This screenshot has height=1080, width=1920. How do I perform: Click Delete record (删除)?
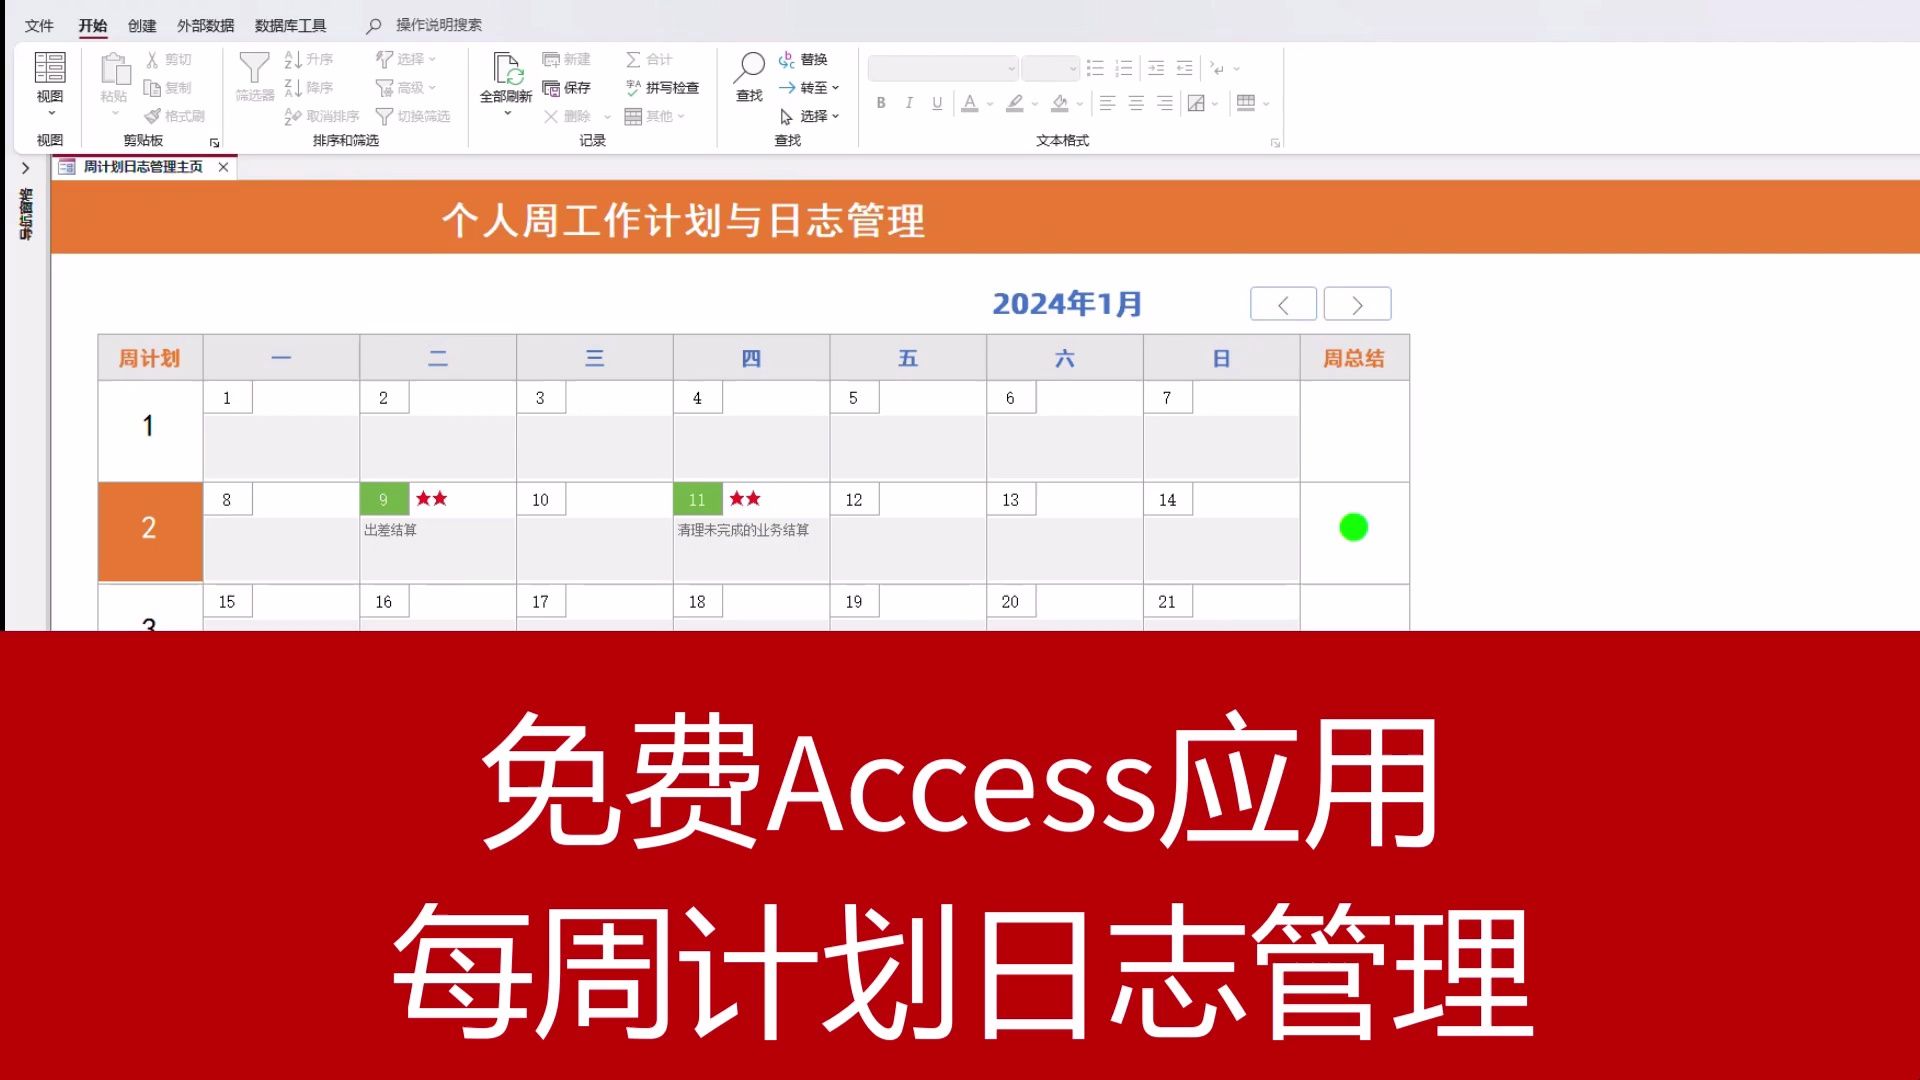(567, 116)
